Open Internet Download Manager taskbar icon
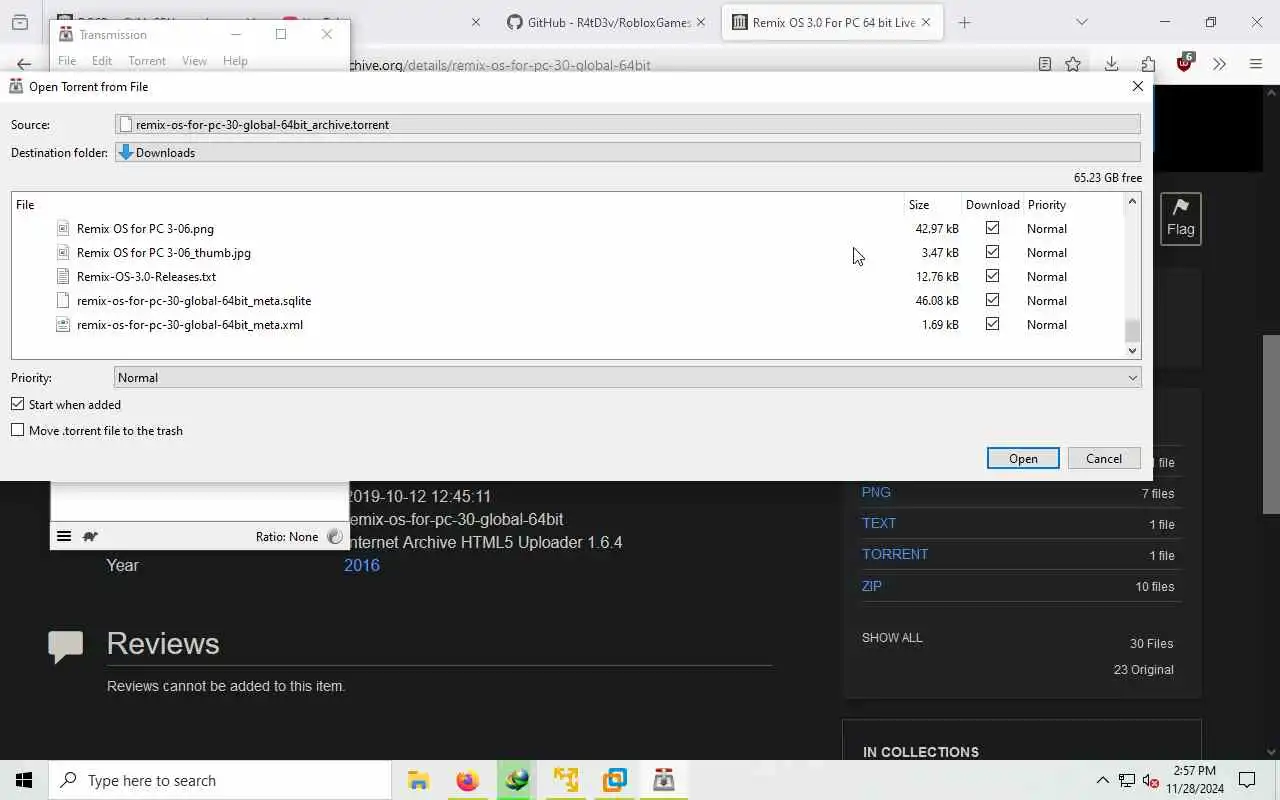 click(516, 780)
